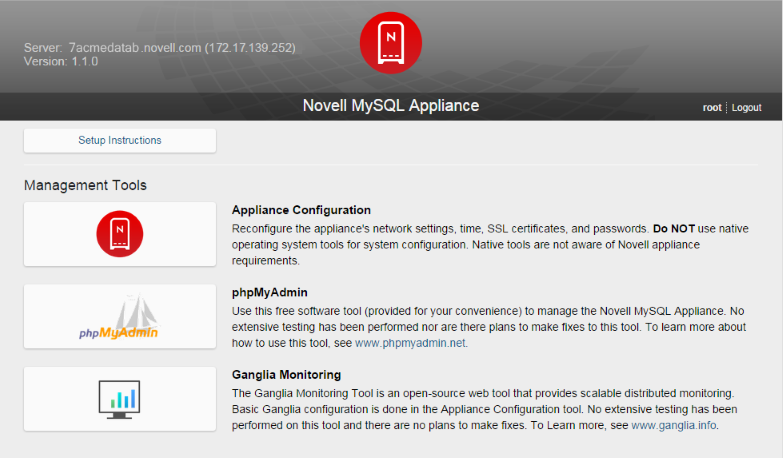The image size is (783, 458).
Task: Click the Novell MySQL Appliance title
Action: pyautogui.click(x=391, y=105)
